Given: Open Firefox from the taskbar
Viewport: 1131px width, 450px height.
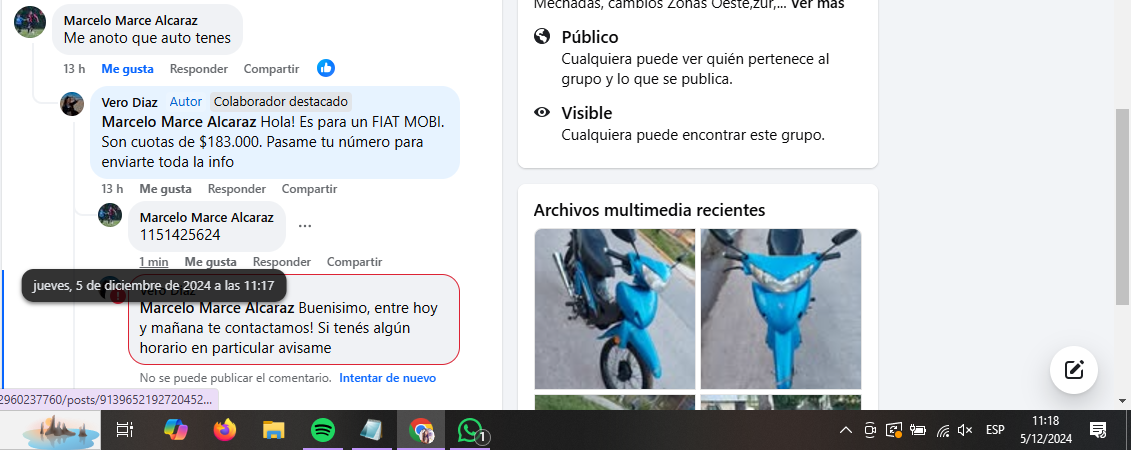Looking at the screenshot, I should [x=225, y=430].
